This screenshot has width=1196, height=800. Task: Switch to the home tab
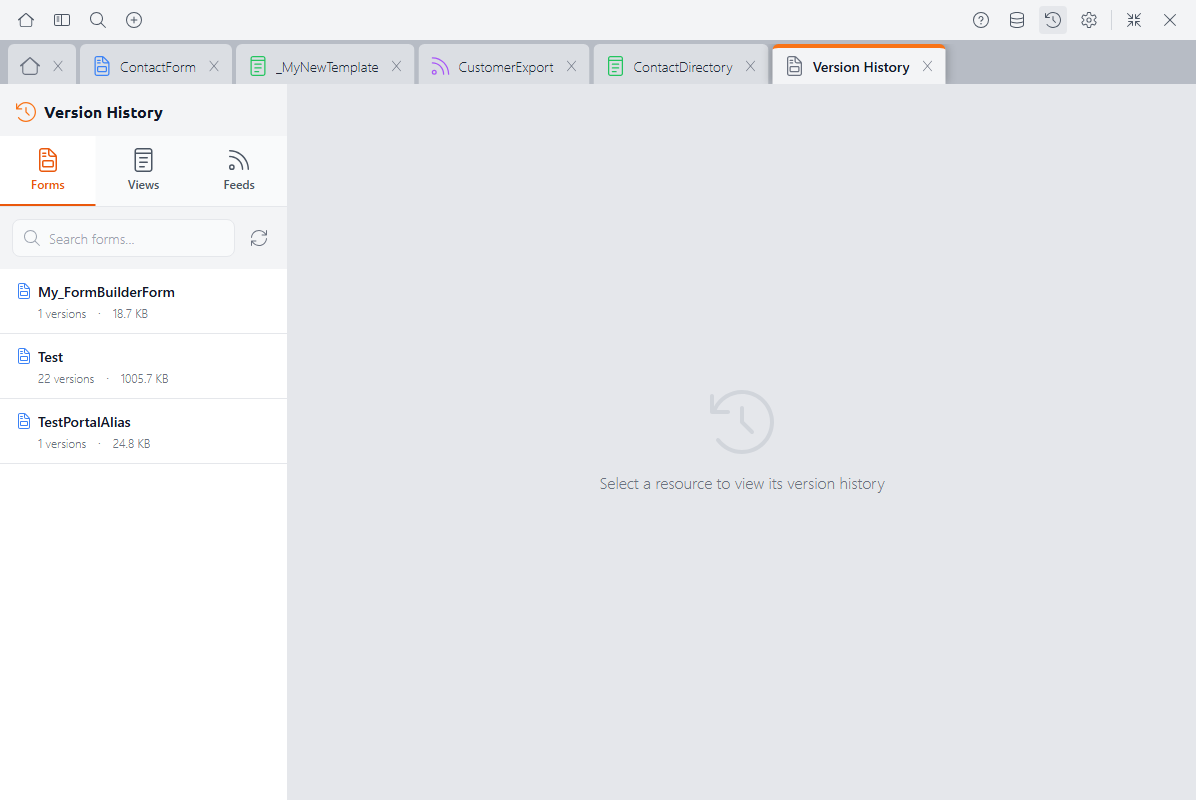click(x=30, y=66)
